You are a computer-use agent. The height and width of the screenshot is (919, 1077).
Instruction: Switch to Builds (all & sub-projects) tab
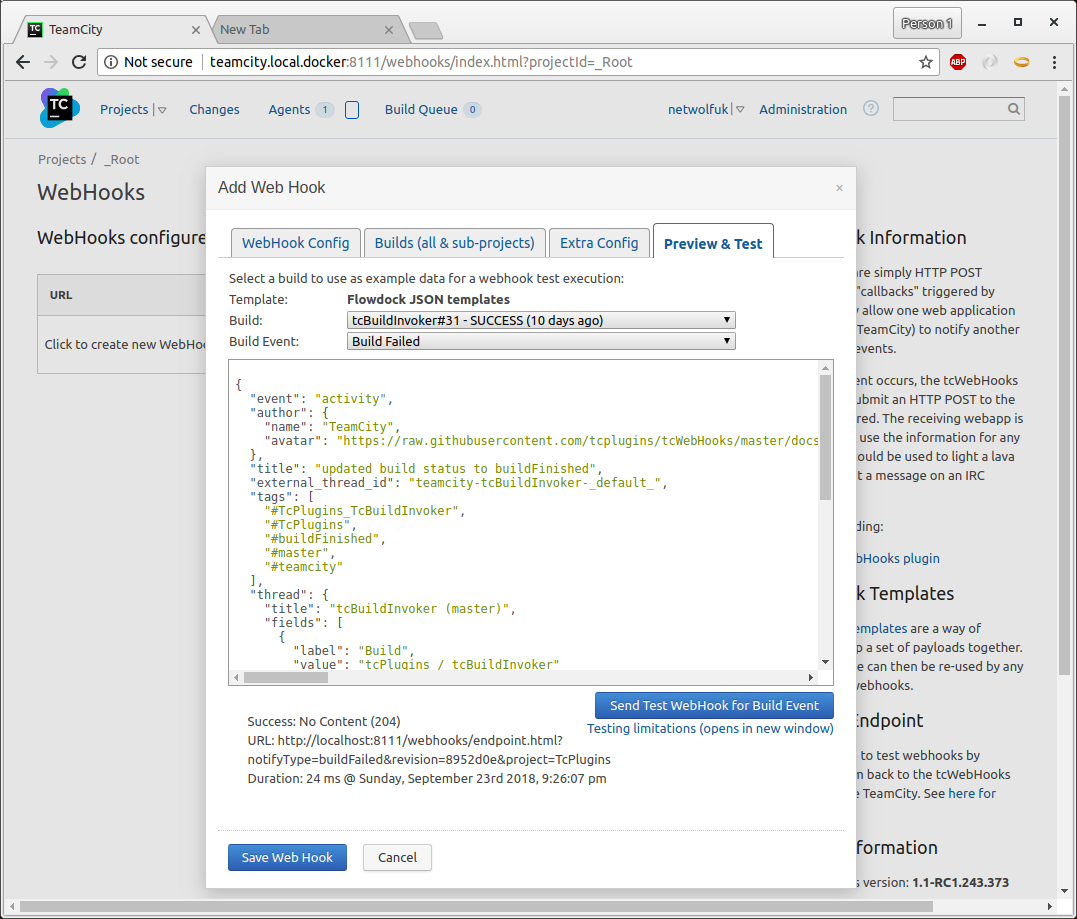[455, 242]
